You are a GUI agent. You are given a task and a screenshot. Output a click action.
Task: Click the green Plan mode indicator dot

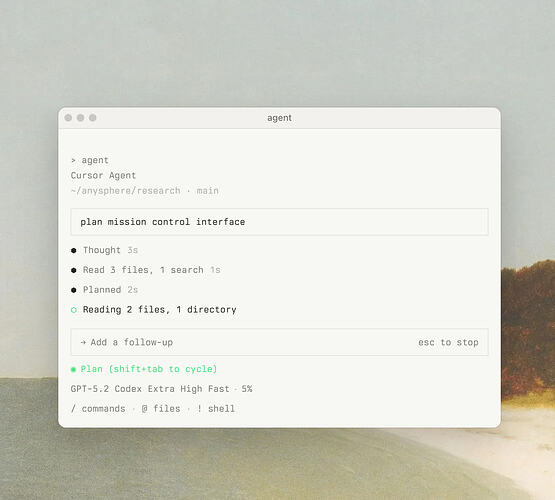(74, 369)
